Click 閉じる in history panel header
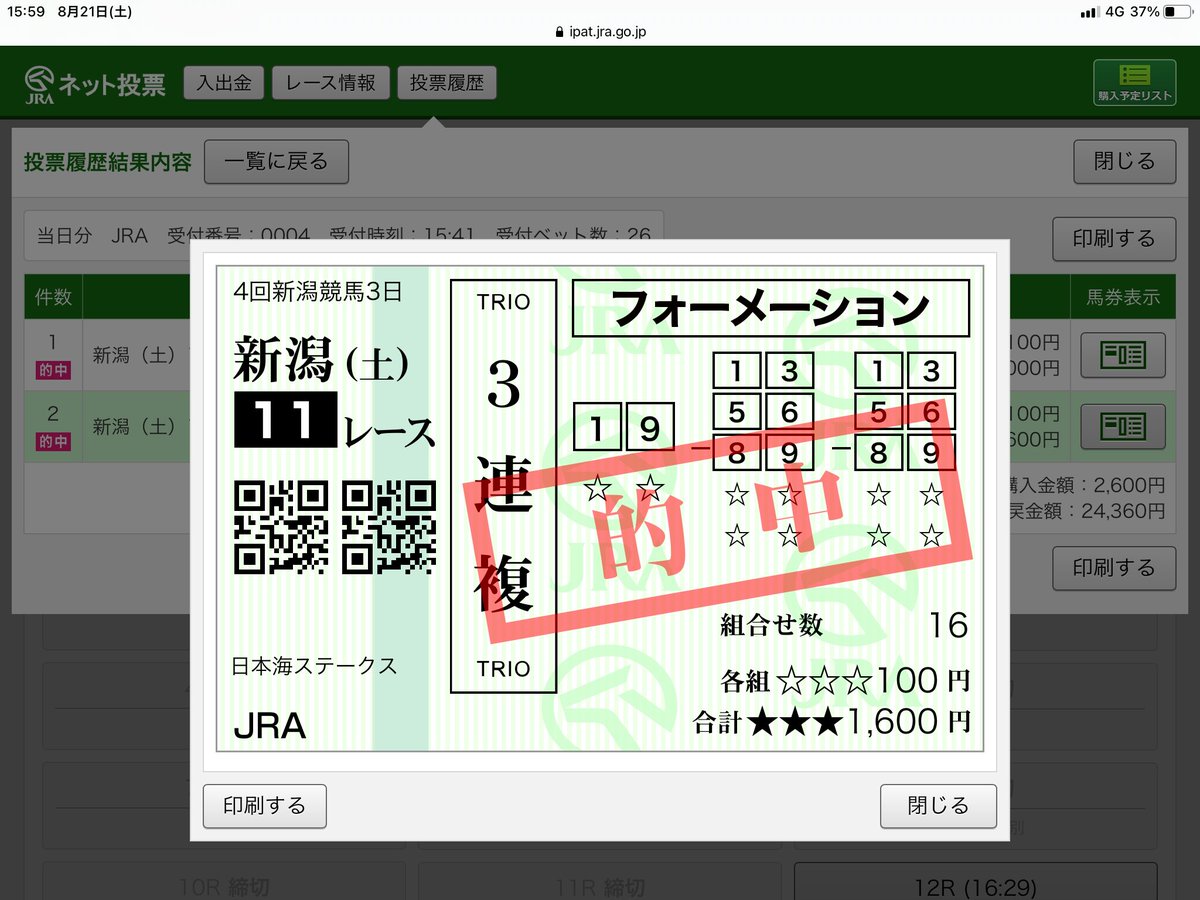1200x900 pixels. coord(1125,162)
